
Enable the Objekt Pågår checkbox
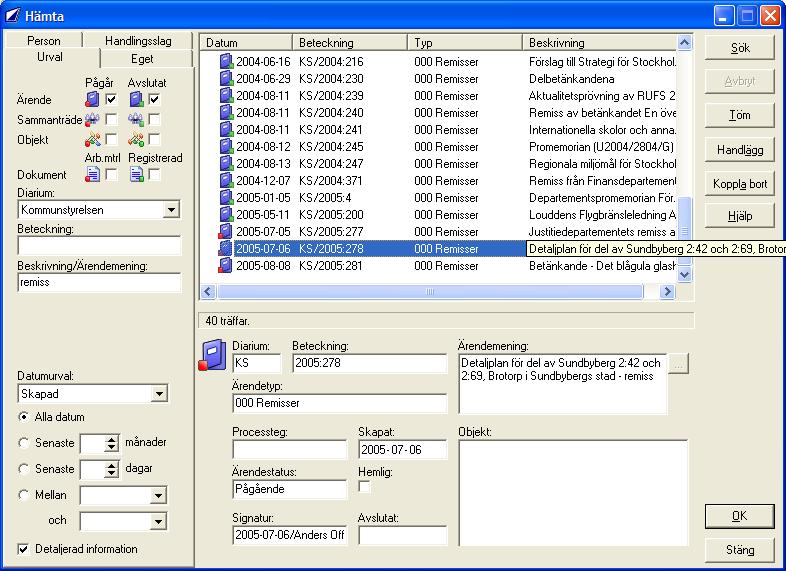pyautogui.click(x=111, y=139)
